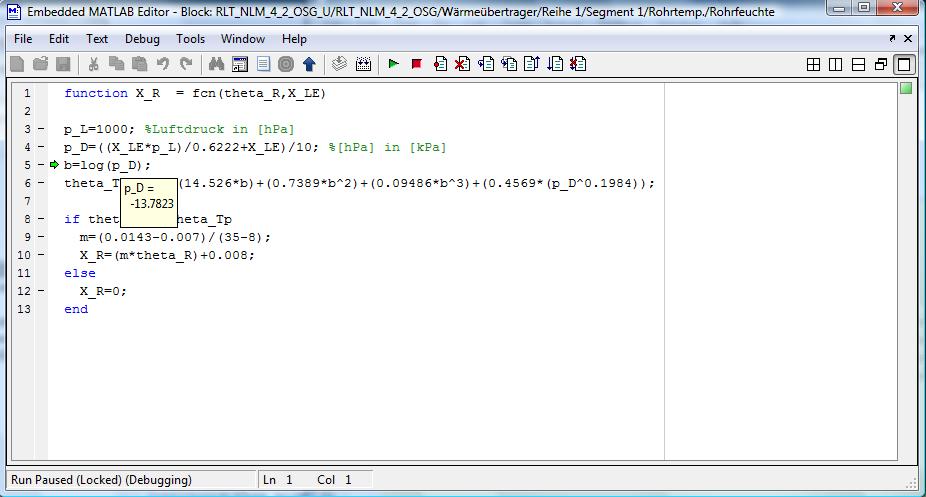
Task: Undock the editor with arrow icon
Action: (892, 38)
